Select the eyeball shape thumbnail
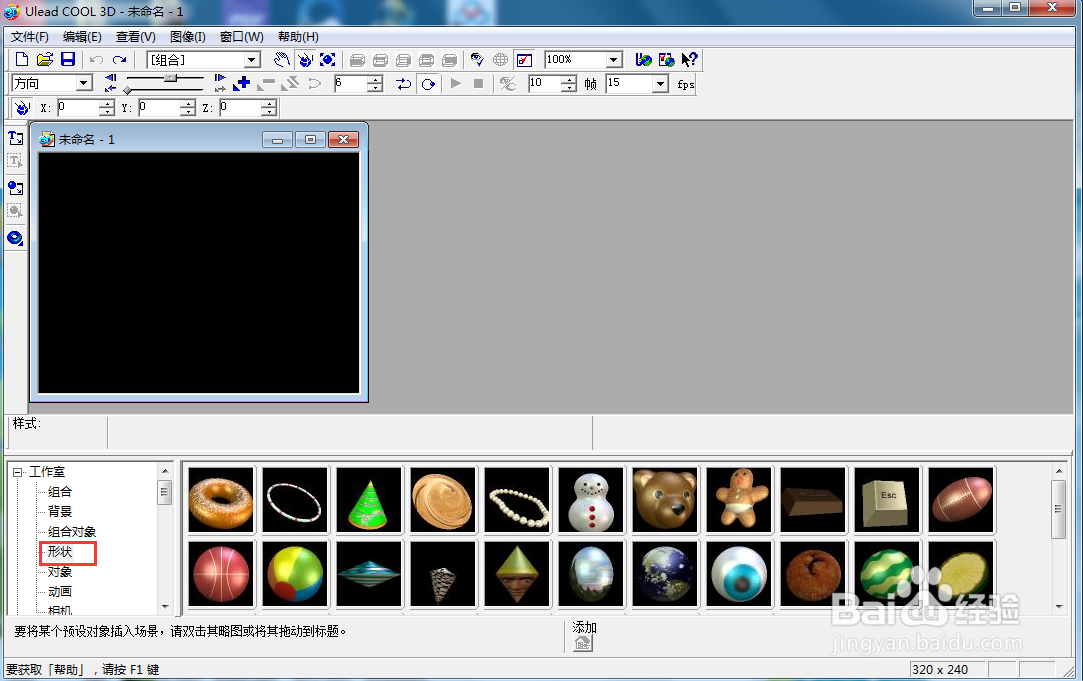The image size is (1083, 681). (x=739, y=574)
